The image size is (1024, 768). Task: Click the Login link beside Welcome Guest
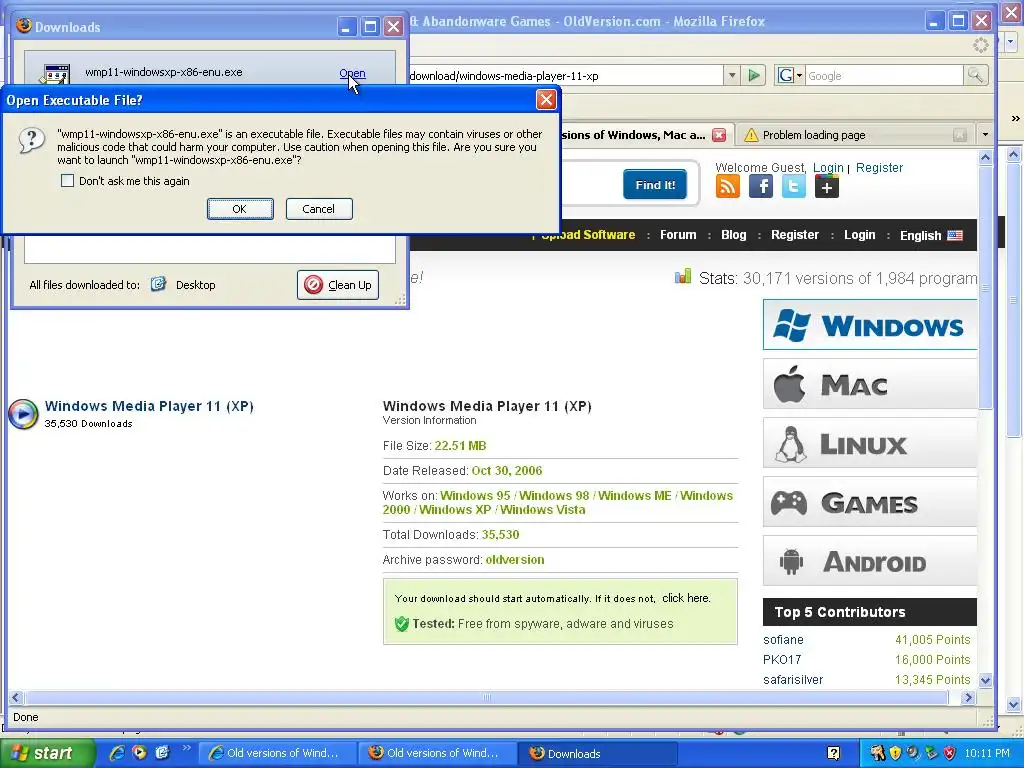click(828, 168)
